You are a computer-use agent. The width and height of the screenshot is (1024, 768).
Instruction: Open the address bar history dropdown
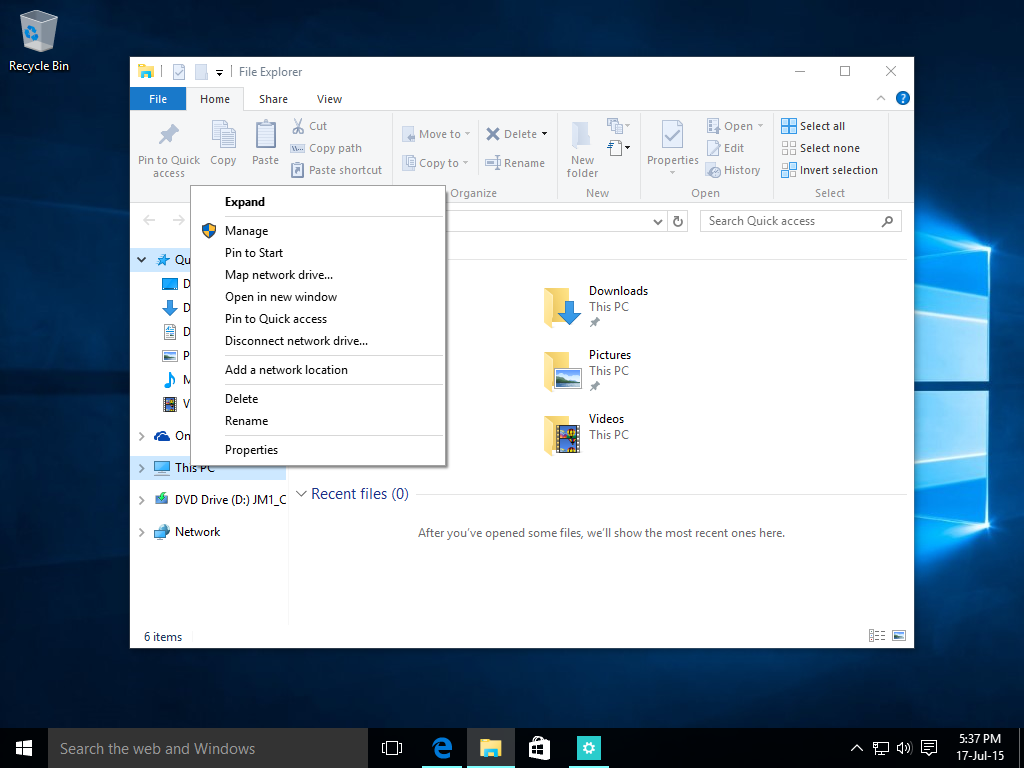(658, 222)
